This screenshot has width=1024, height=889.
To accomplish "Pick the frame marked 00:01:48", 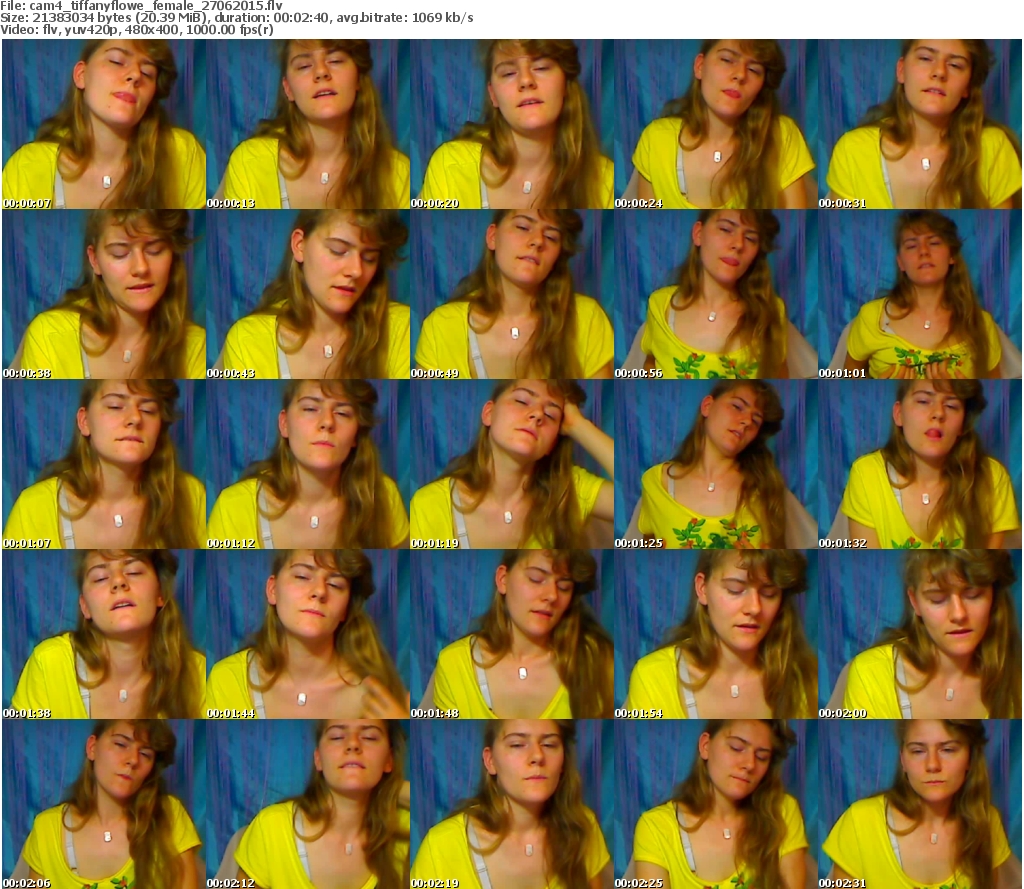I will pos(511,634).
